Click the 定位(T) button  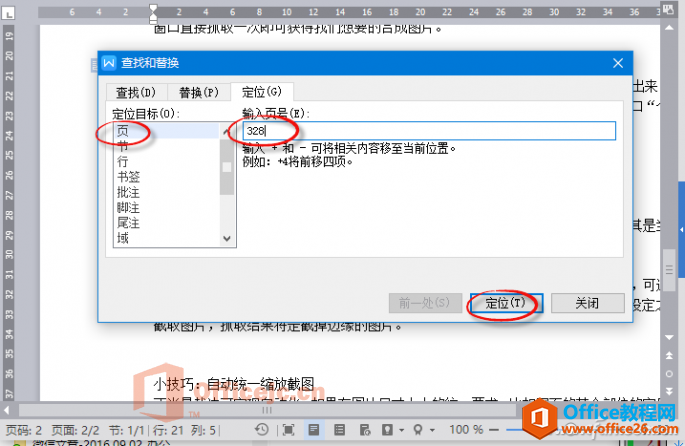coord(506,303)
